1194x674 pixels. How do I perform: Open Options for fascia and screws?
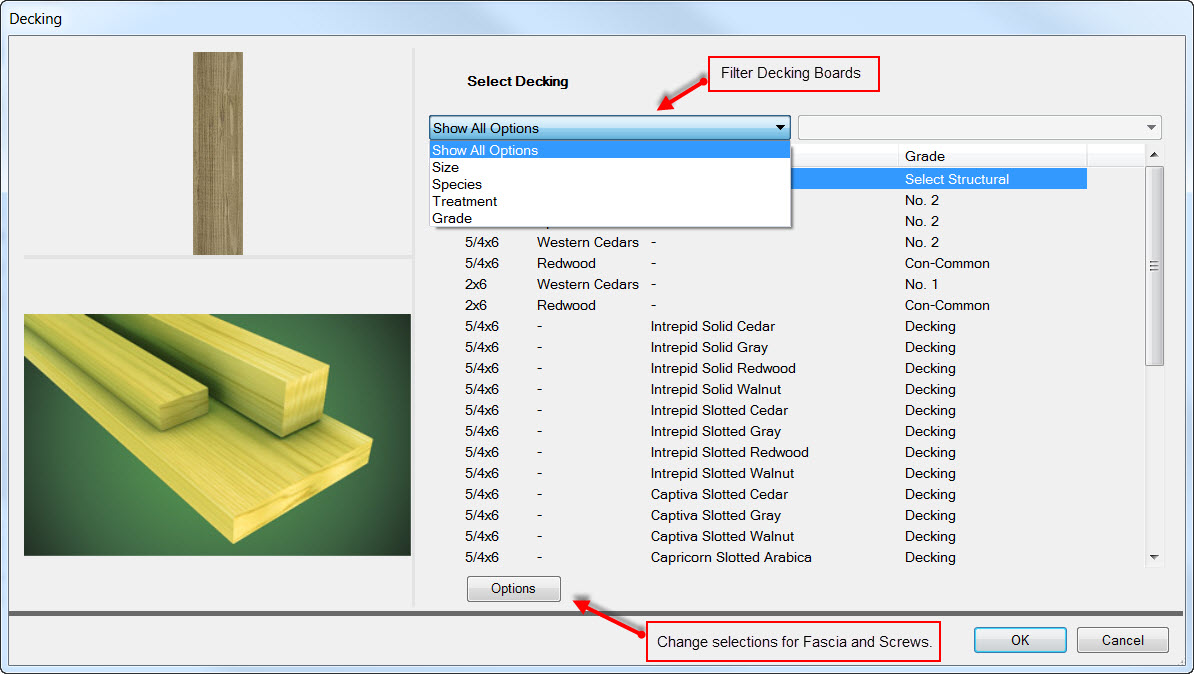(514, 589)
